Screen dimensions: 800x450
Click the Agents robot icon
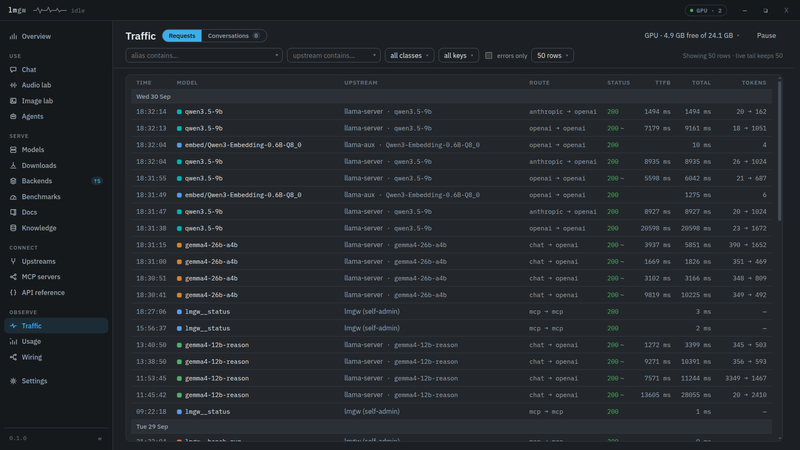[x=13, y=116]
